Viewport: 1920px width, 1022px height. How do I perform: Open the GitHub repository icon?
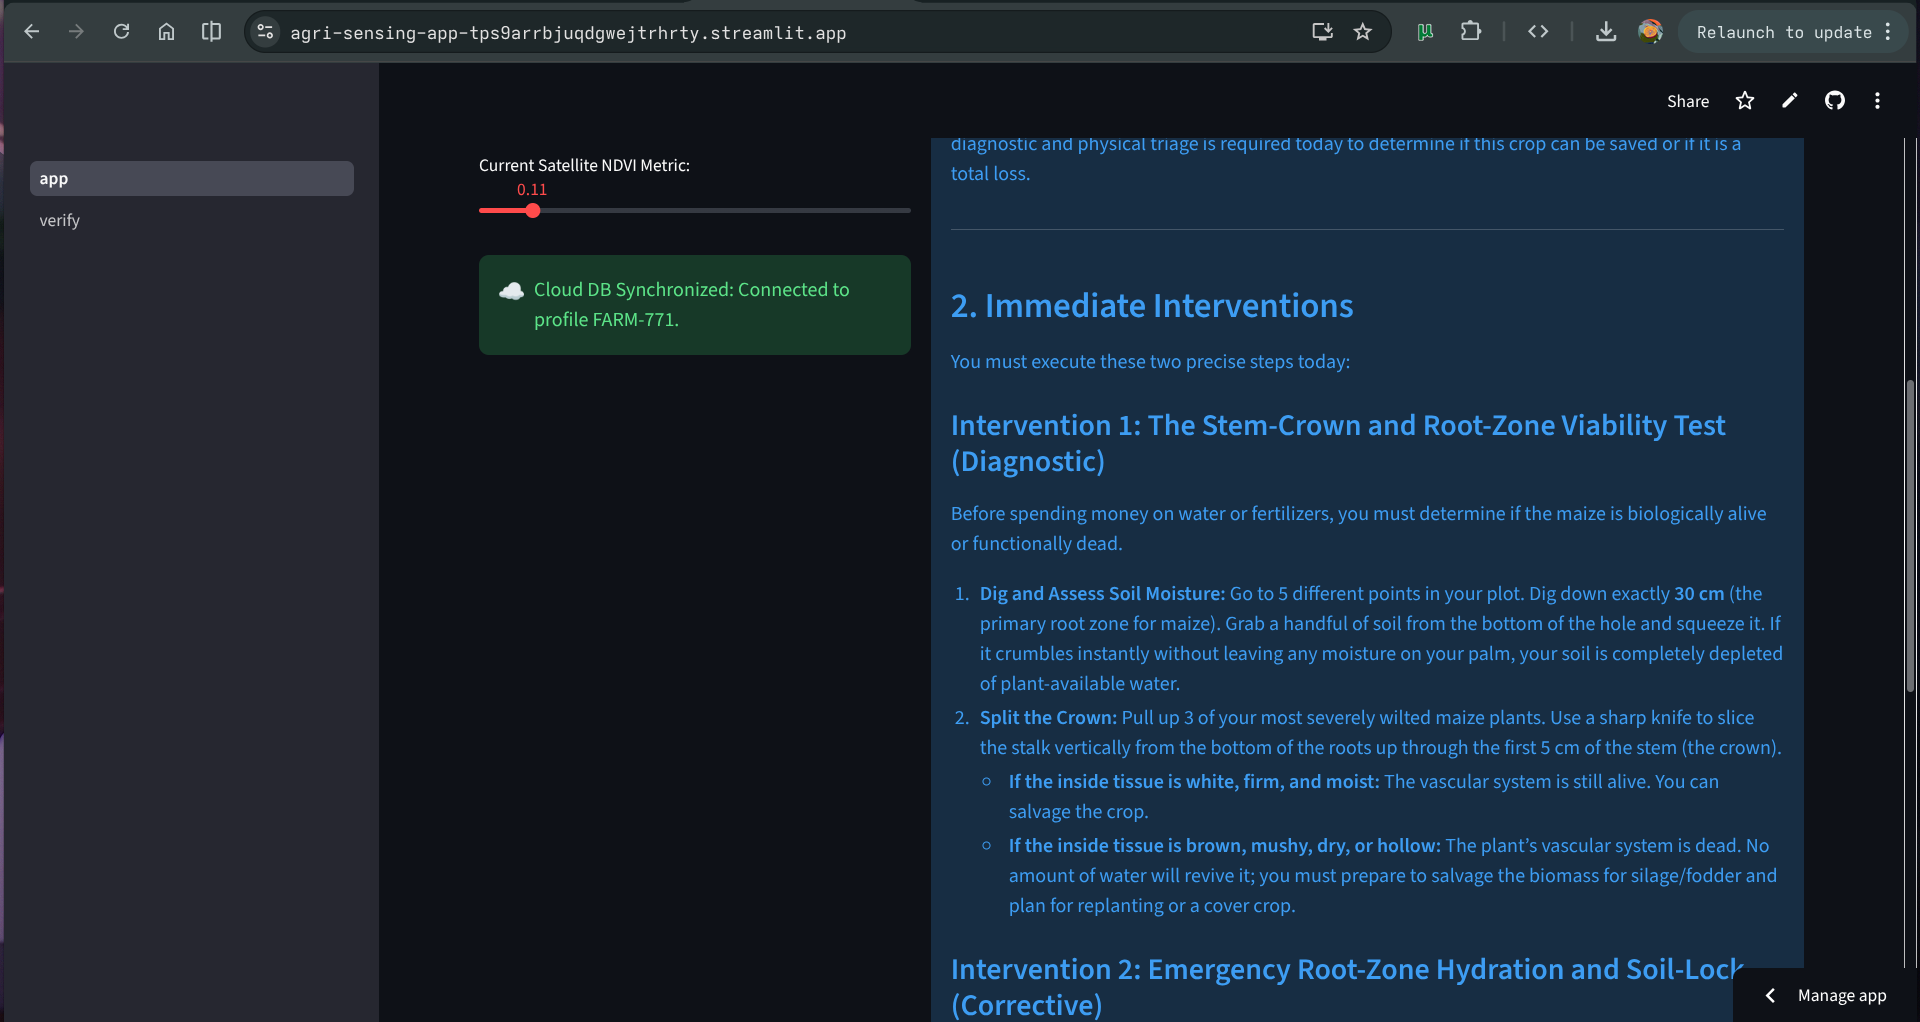tap(1834, 101)
